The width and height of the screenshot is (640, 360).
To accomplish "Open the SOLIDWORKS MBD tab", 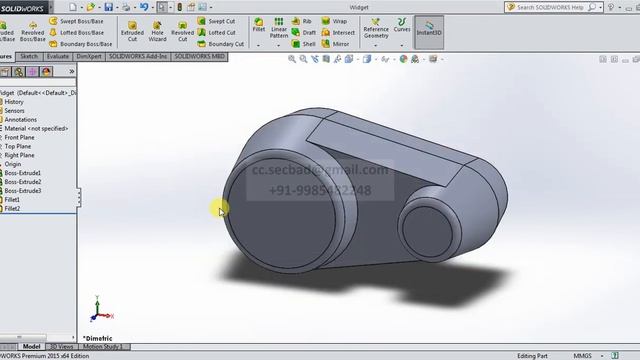I will click(x=200, y=56).
